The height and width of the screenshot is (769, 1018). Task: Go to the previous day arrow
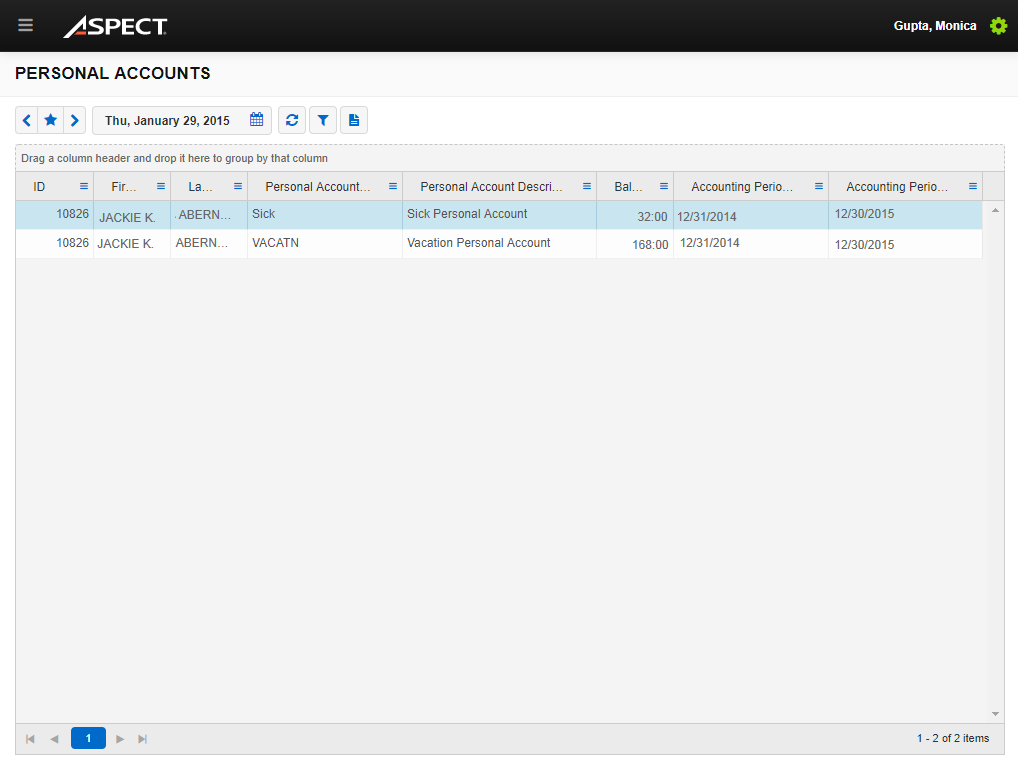click(26, 119)
